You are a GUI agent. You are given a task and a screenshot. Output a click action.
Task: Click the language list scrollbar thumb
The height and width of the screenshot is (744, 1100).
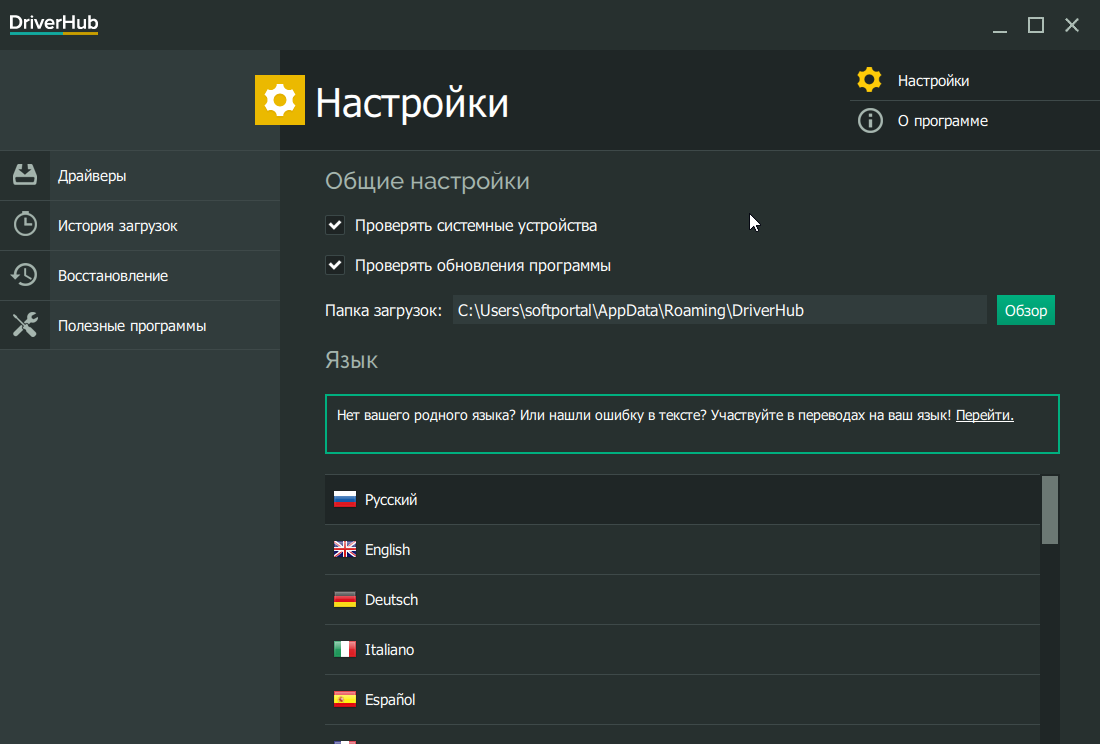coord(1050,510)
